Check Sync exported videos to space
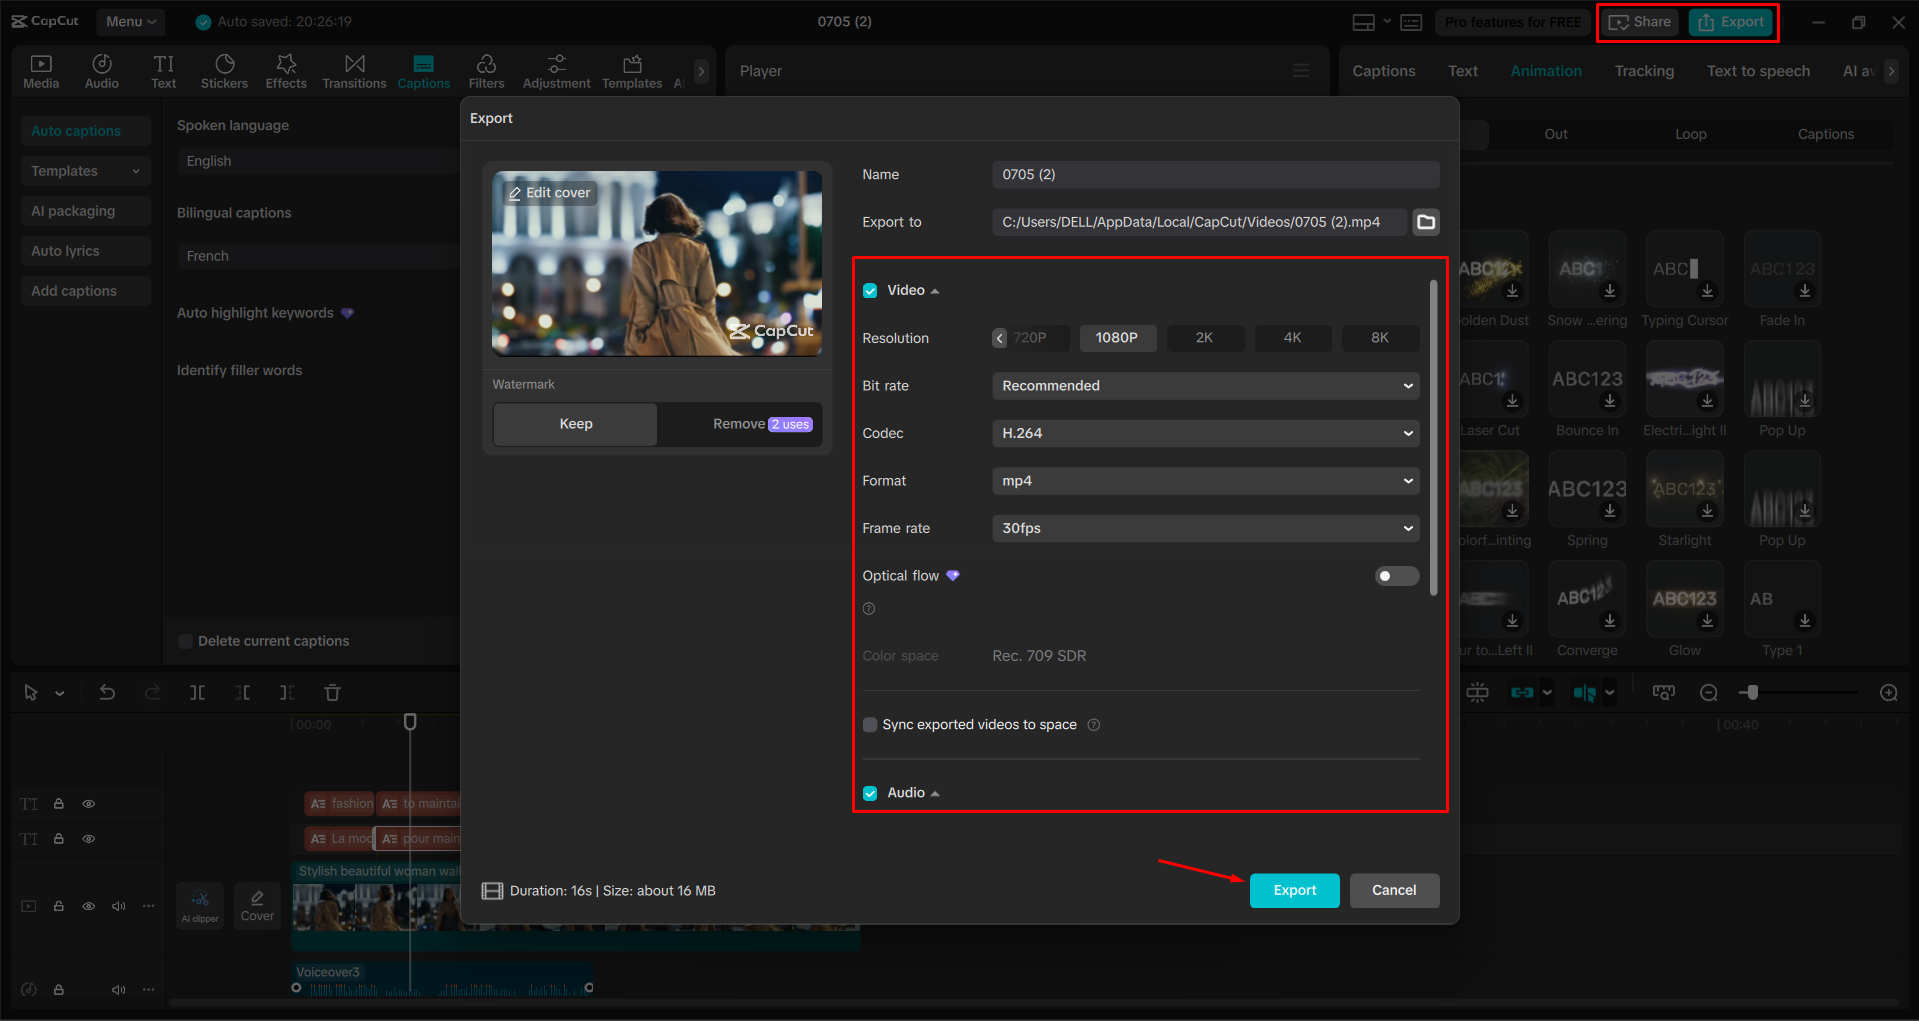The image size is (1919, 1021). click(x=869, y=724)
